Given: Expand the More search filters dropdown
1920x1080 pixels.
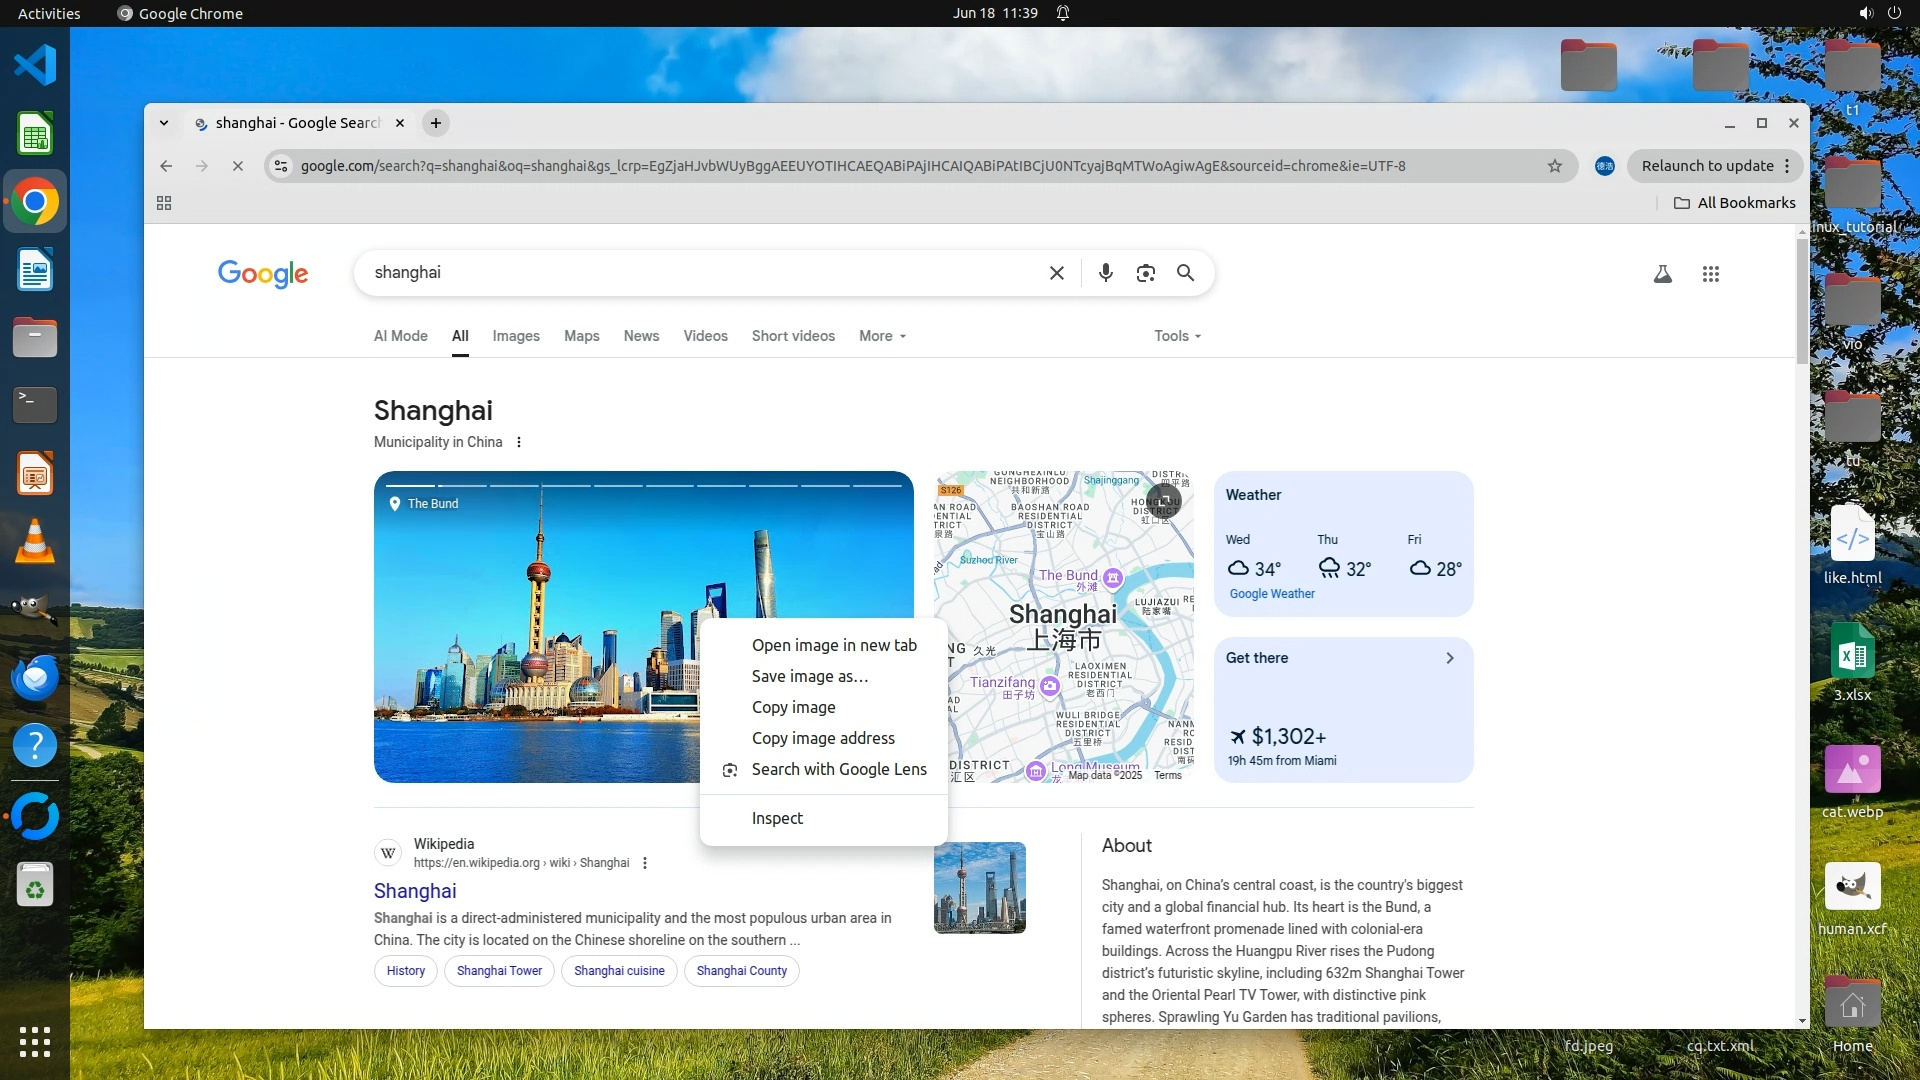Looking at the screenshot, I should click(x=882, y=336).
